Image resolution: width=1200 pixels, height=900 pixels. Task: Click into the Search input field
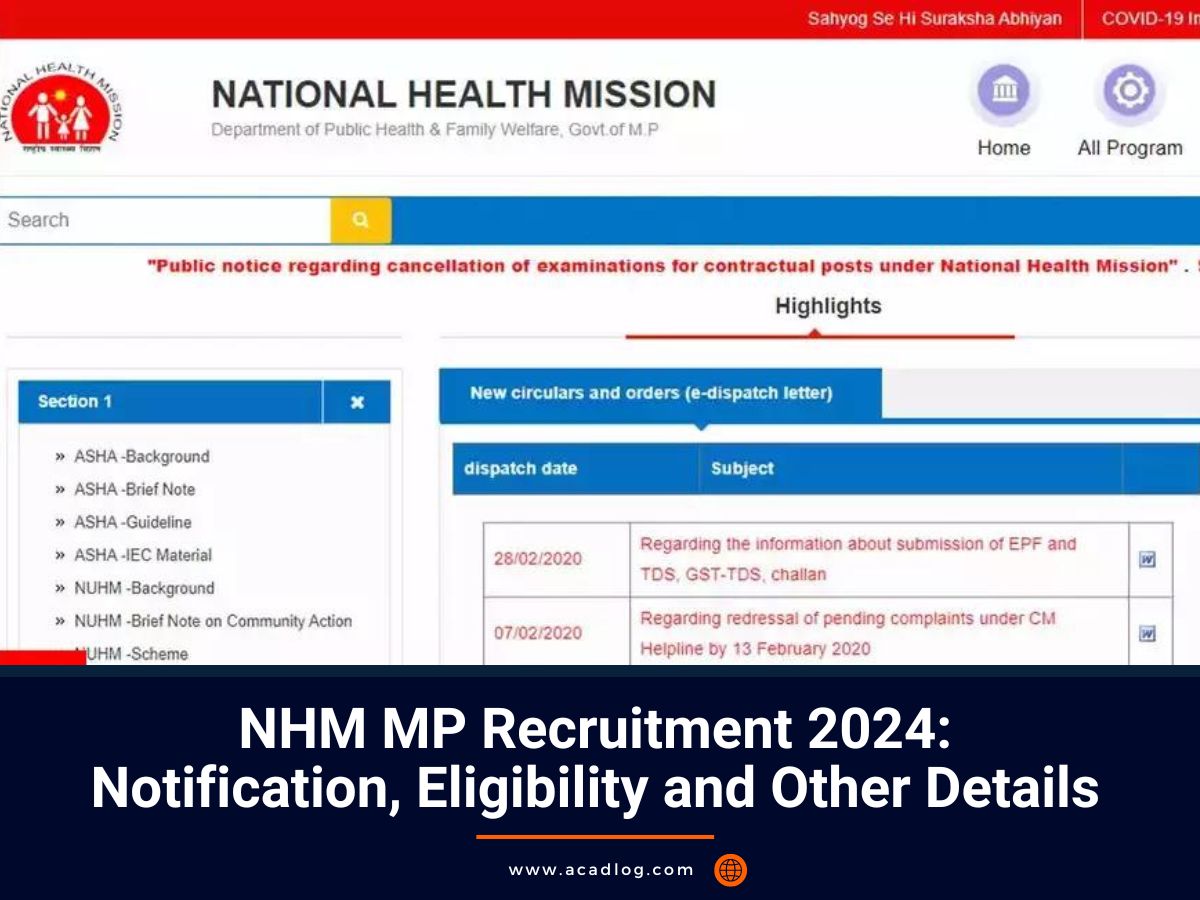[165, 221]
